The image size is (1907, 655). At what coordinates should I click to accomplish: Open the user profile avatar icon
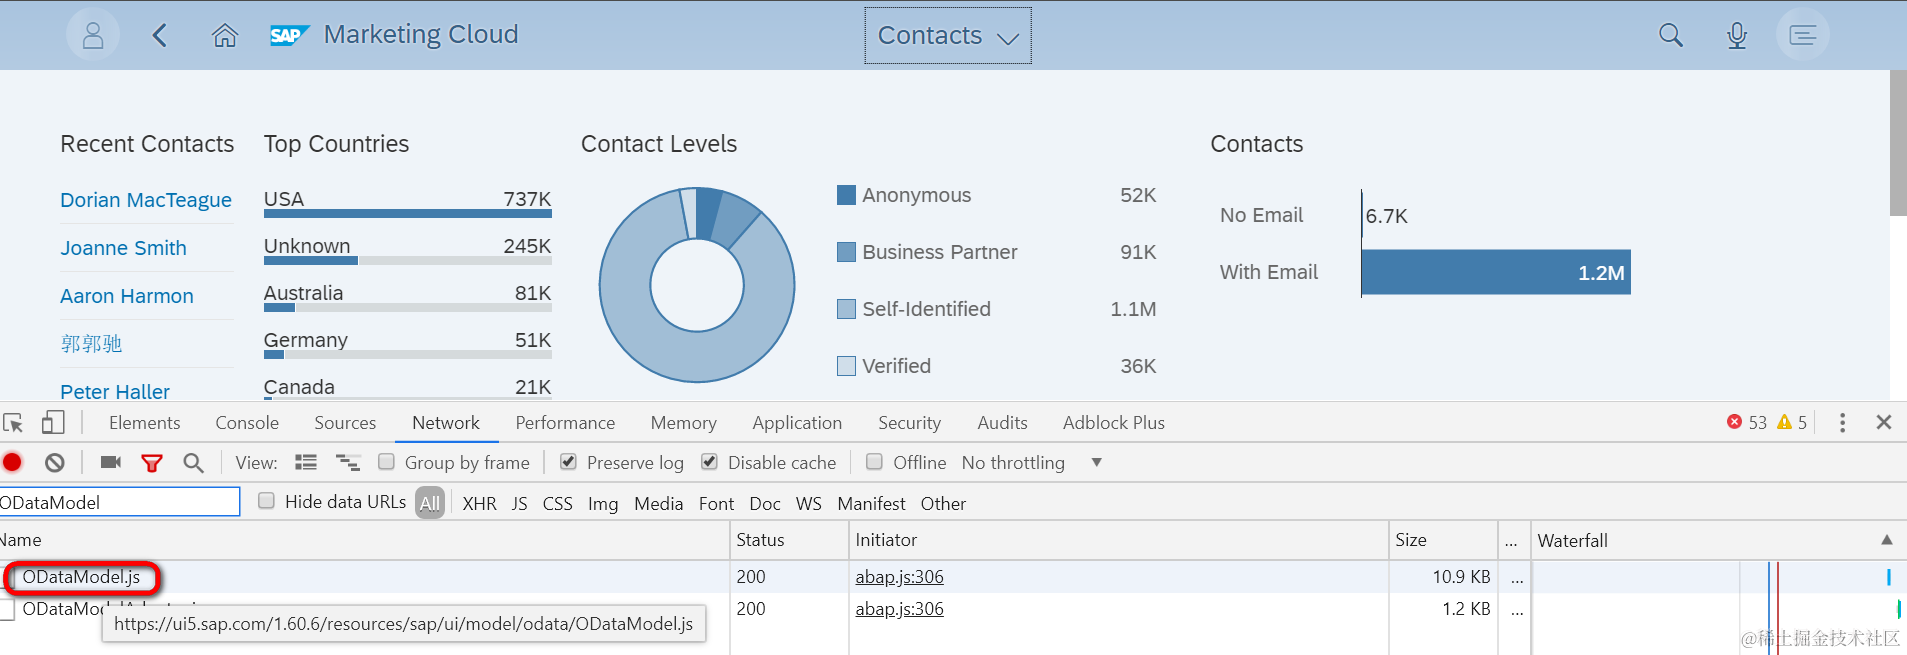pyautogui.click(x=93, y=35)
